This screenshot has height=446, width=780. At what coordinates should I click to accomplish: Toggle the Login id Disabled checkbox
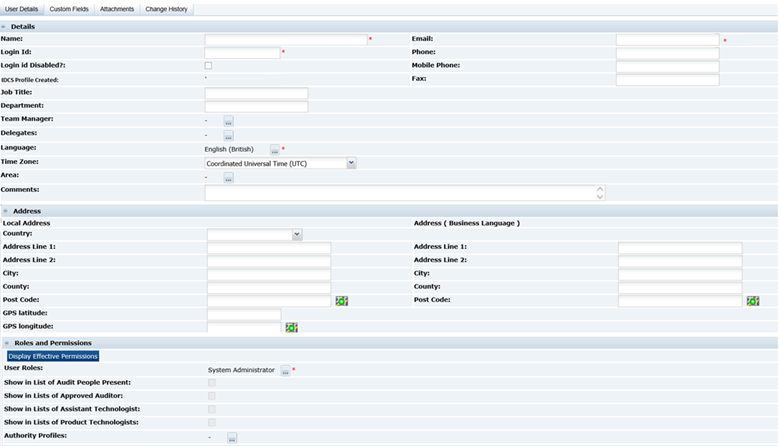[208, 66]
